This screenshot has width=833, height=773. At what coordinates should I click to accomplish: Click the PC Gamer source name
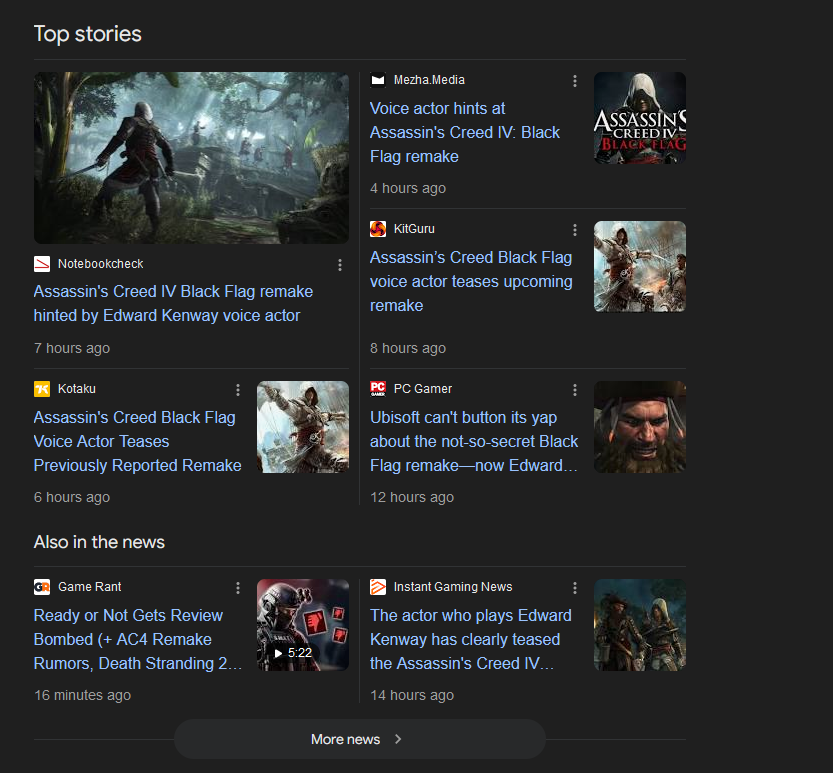coord(423,389)
